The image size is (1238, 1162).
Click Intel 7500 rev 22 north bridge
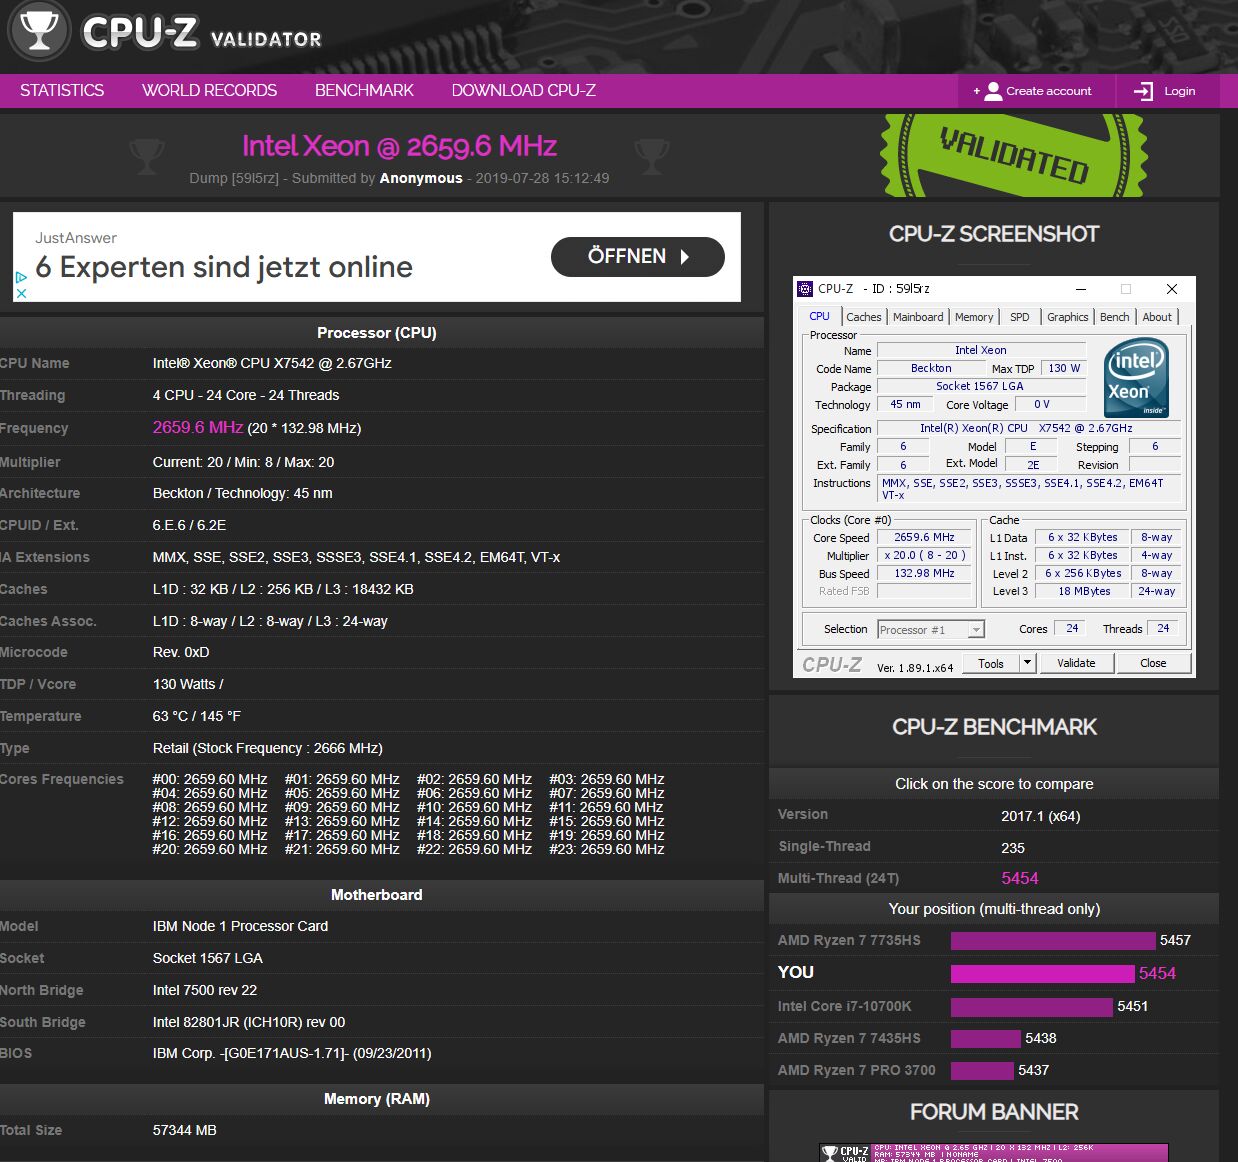click(x=205, y=990)
